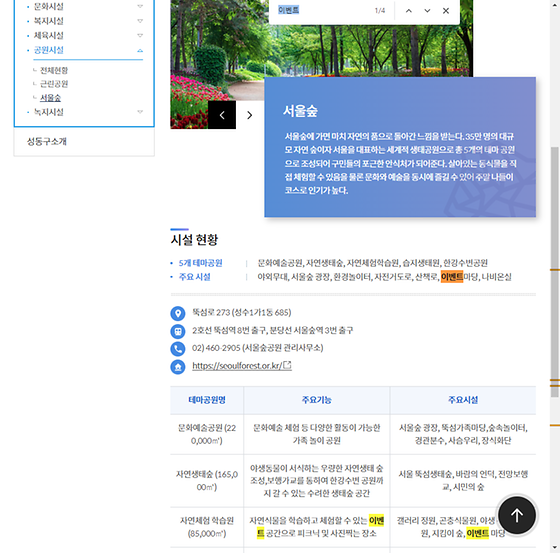
Task: Open the 전체현황 submenu item
Action: (54, 70)
